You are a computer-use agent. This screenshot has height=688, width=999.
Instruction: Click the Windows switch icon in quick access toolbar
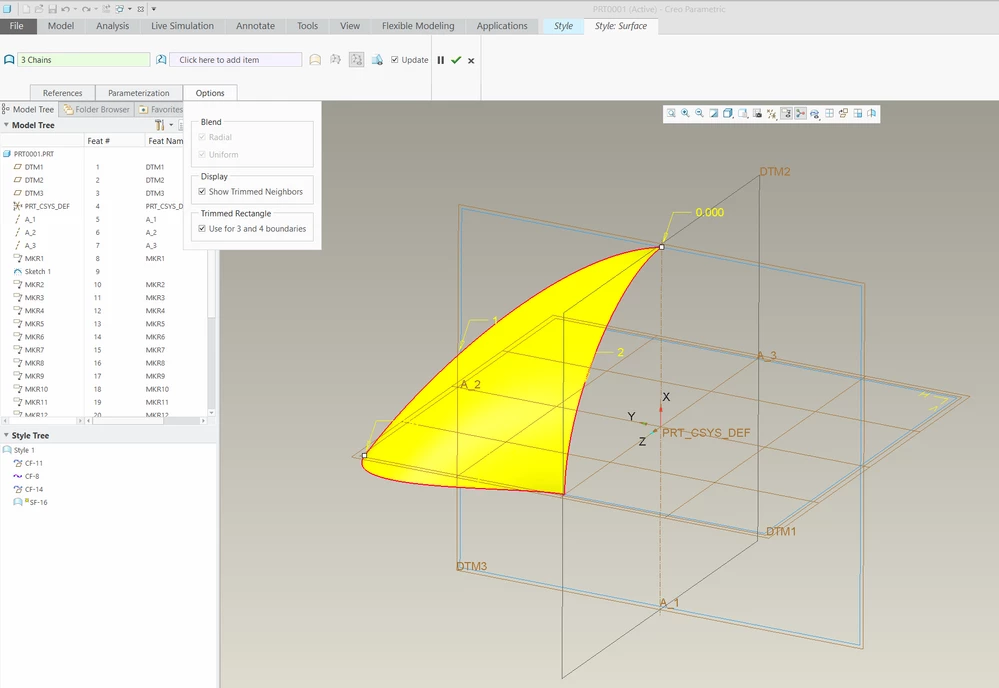pyautogui.click(x=119, y=9)
